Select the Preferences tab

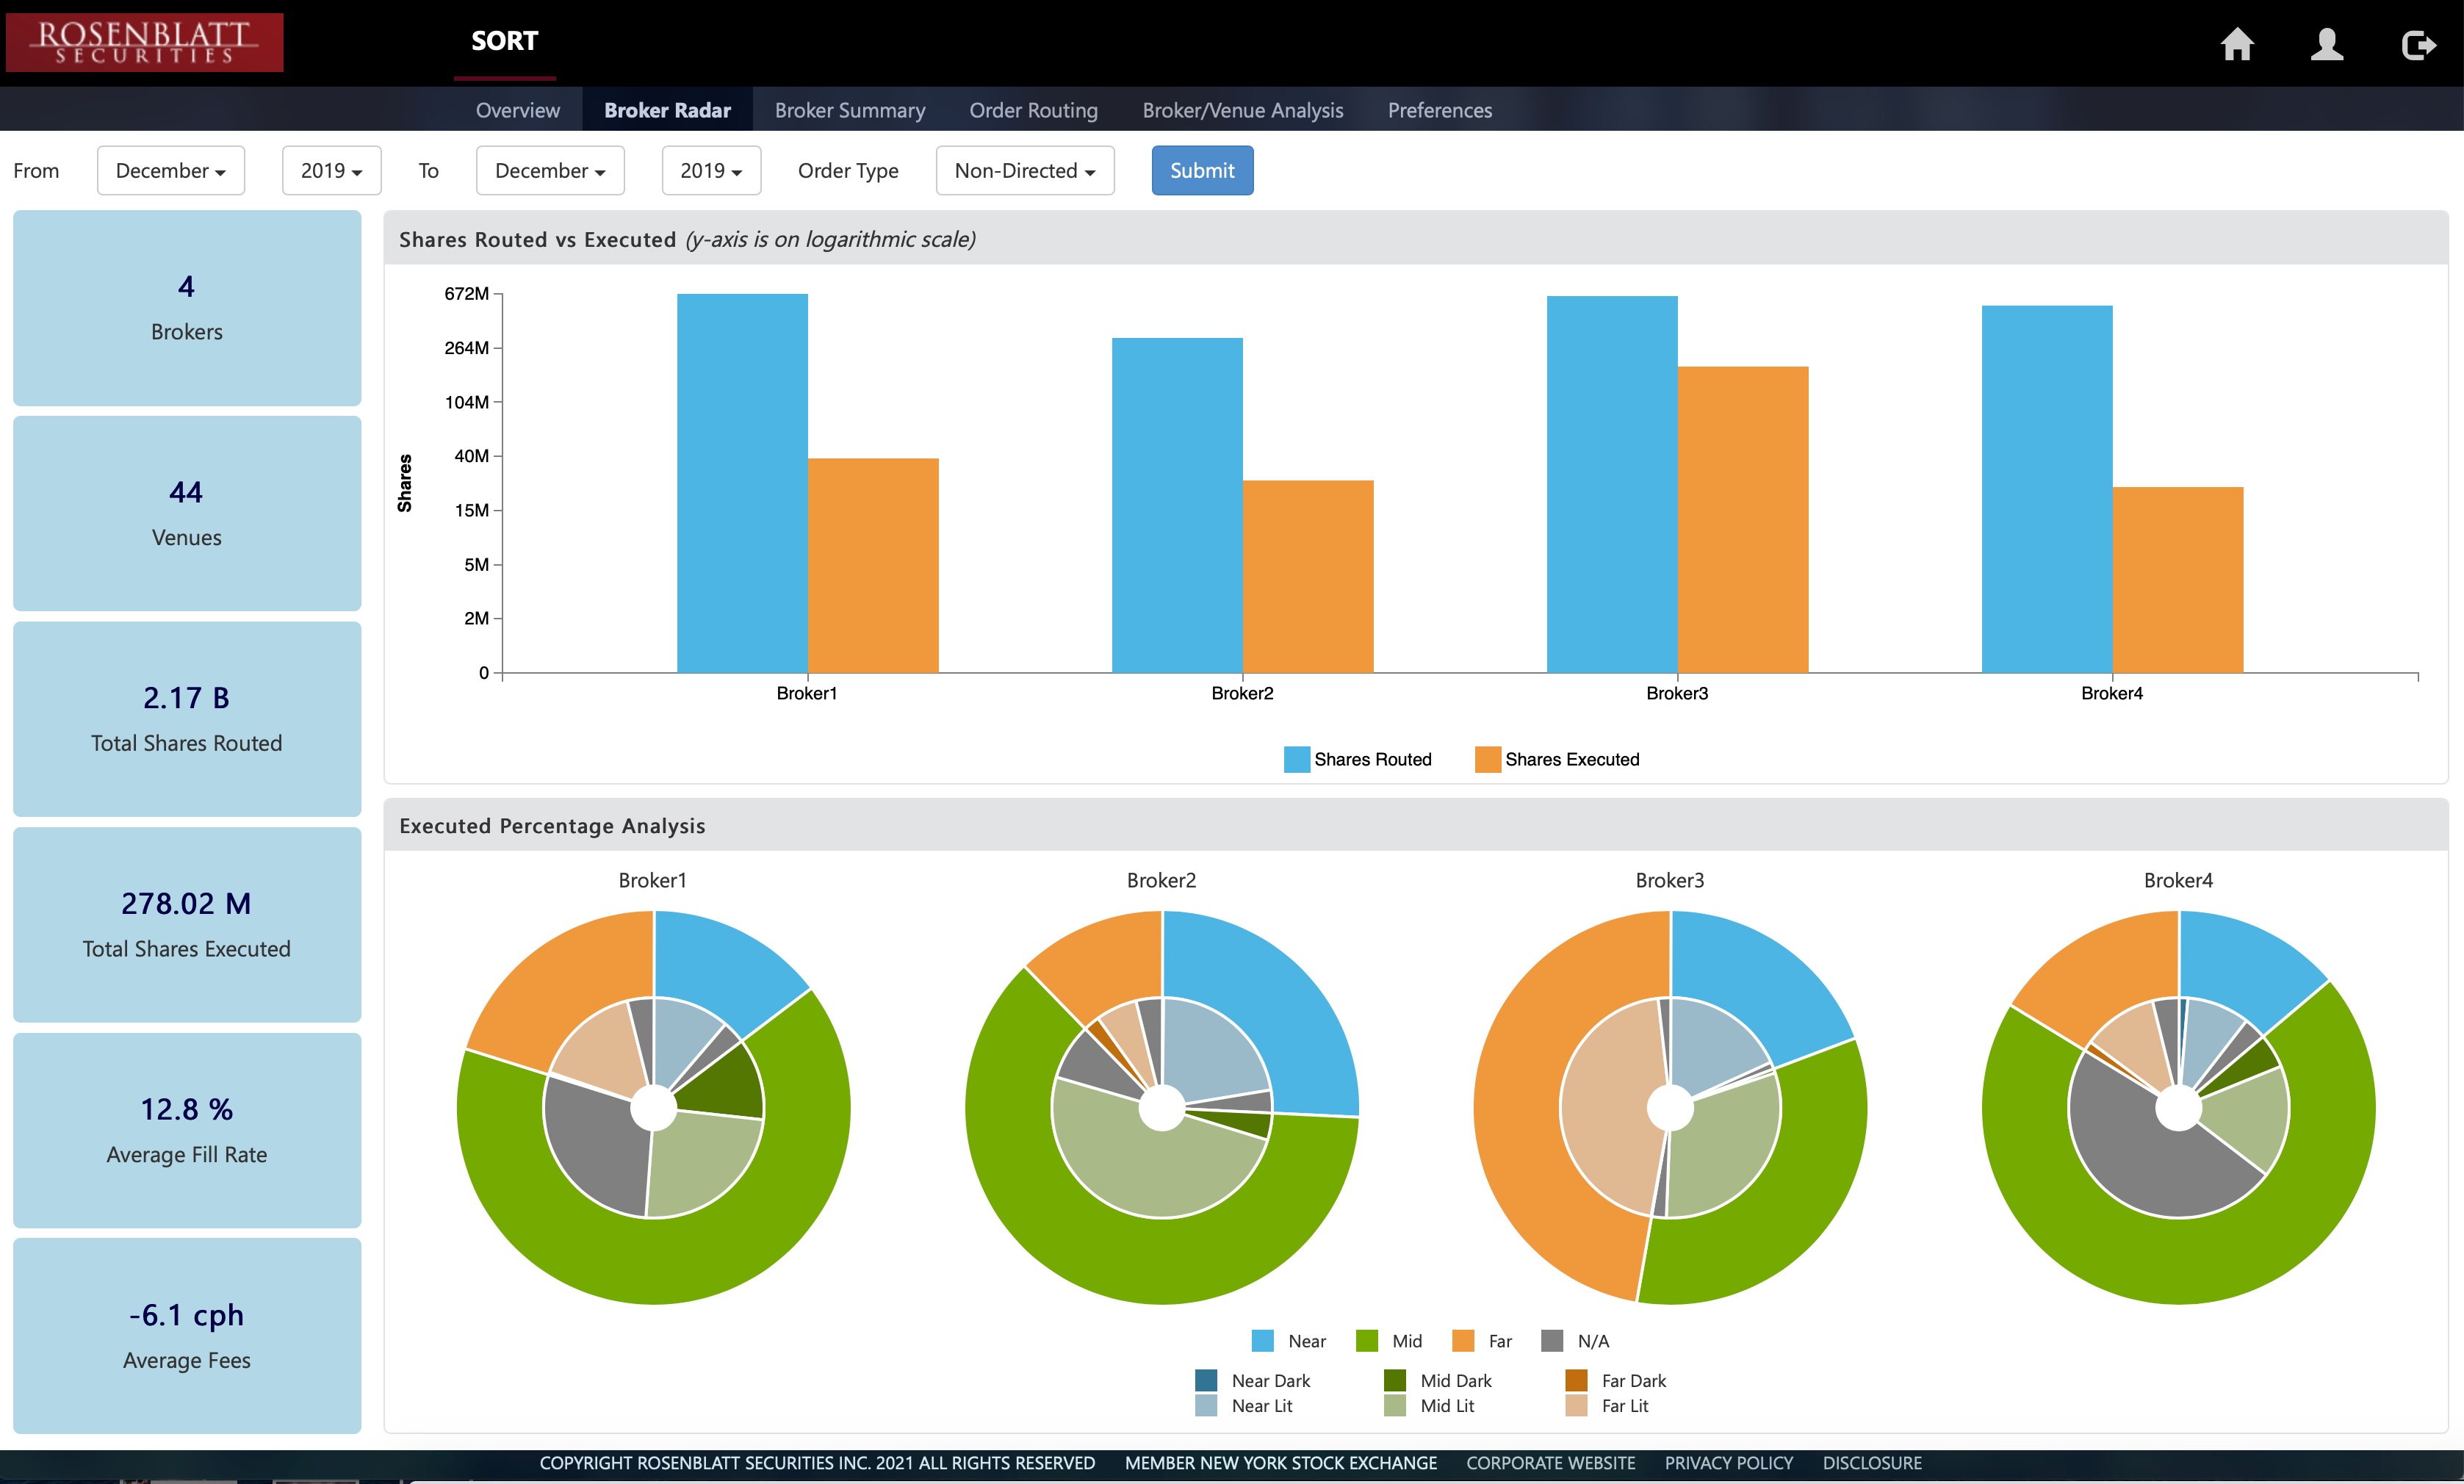pyautogui.click(x=1439, y=110)
